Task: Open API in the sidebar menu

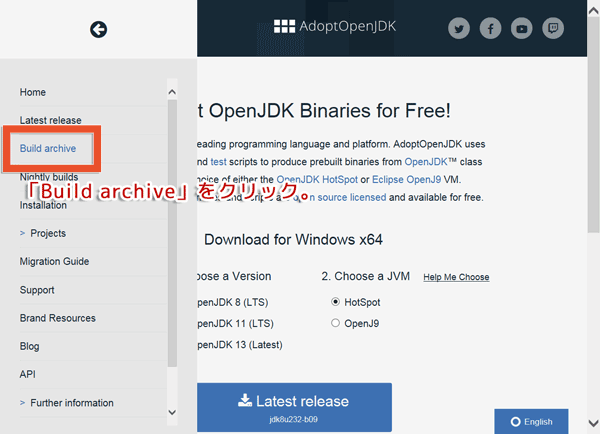Action: (28, 374)
